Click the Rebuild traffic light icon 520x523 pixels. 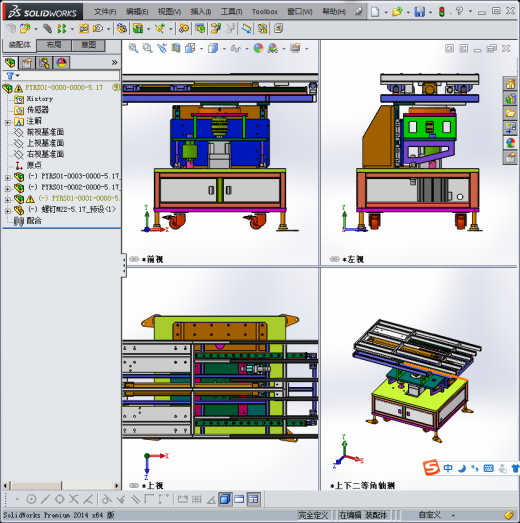(442, 12)
